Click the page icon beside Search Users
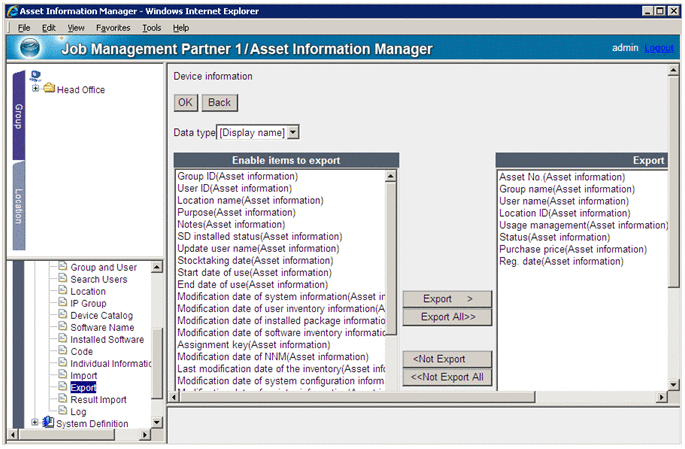 [63, 278]
